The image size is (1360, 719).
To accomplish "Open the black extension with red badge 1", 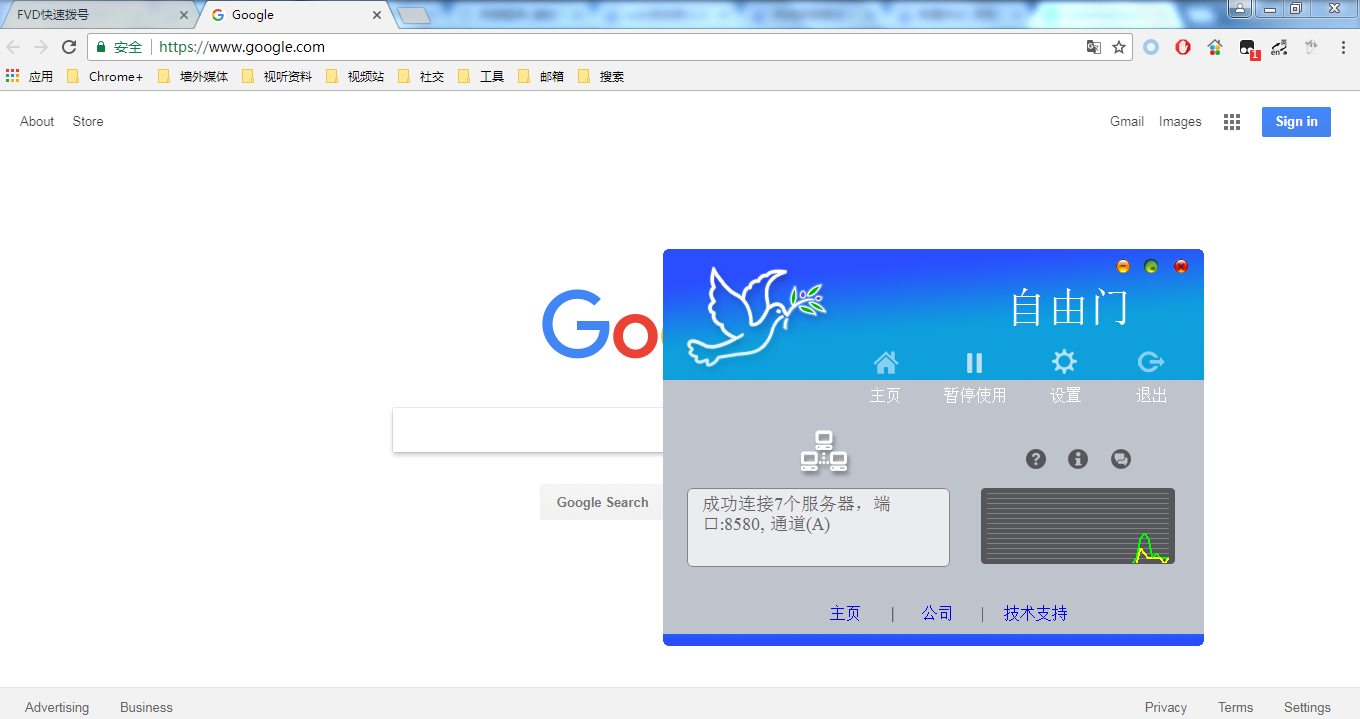I will click(1247, 48).
